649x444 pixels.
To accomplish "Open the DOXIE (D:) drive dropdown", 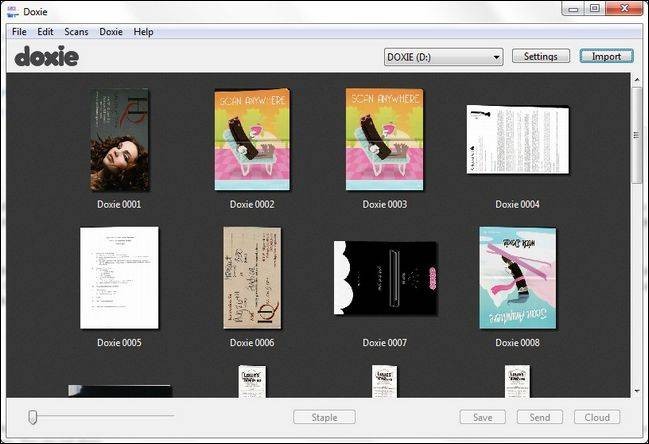I will tap(443, 57).
